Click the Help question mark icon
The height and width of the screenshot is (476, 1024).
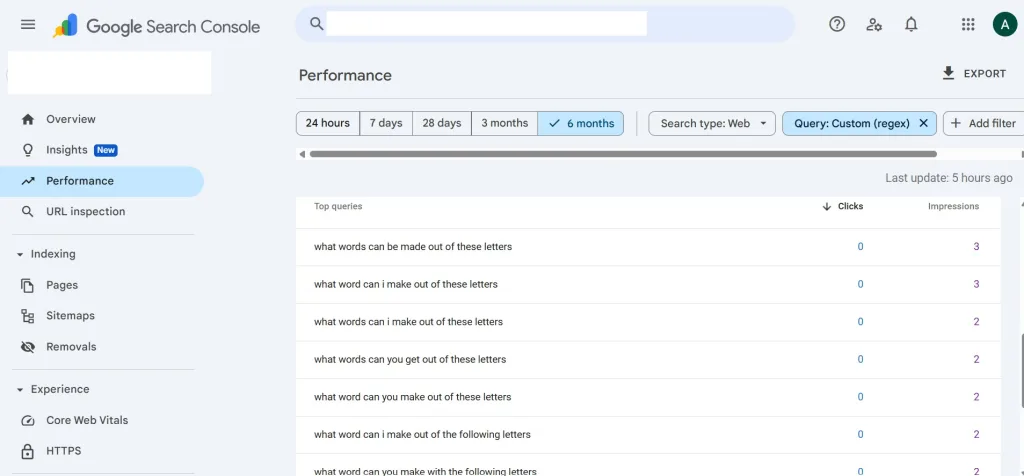[837, 25]
